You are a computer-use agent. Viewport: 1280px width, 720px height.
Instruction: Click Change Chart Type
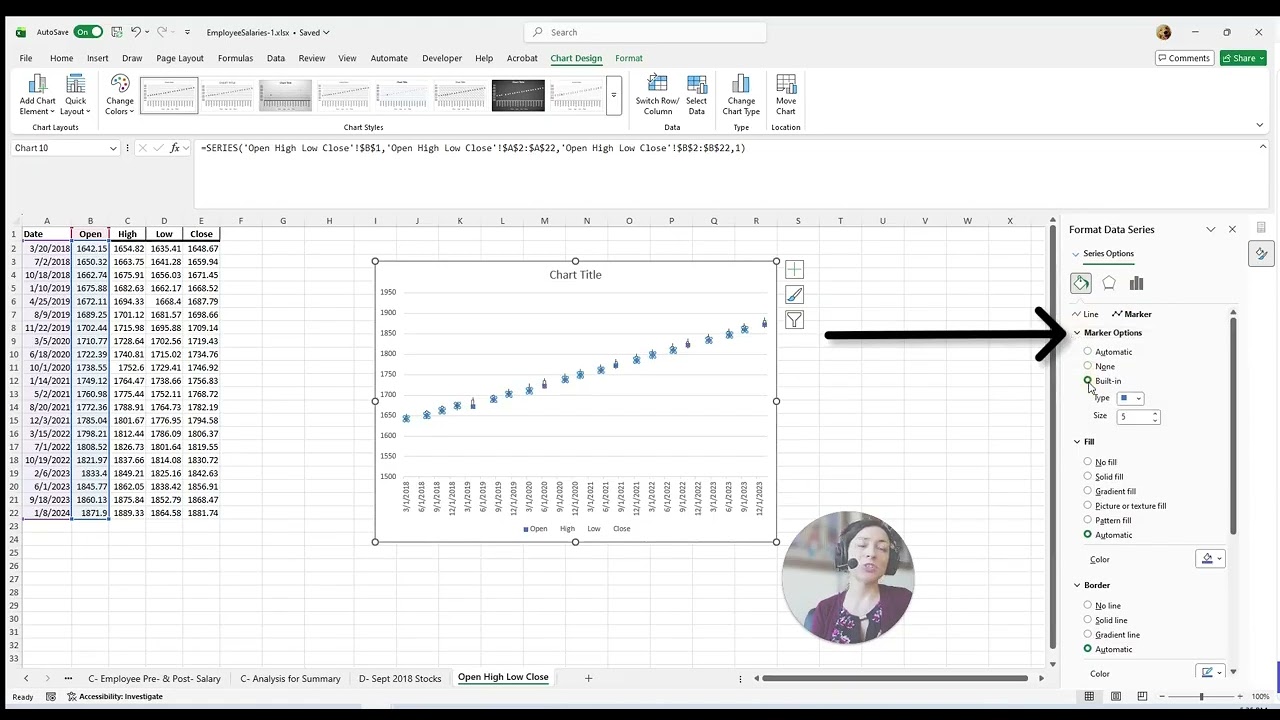[741, 95]
